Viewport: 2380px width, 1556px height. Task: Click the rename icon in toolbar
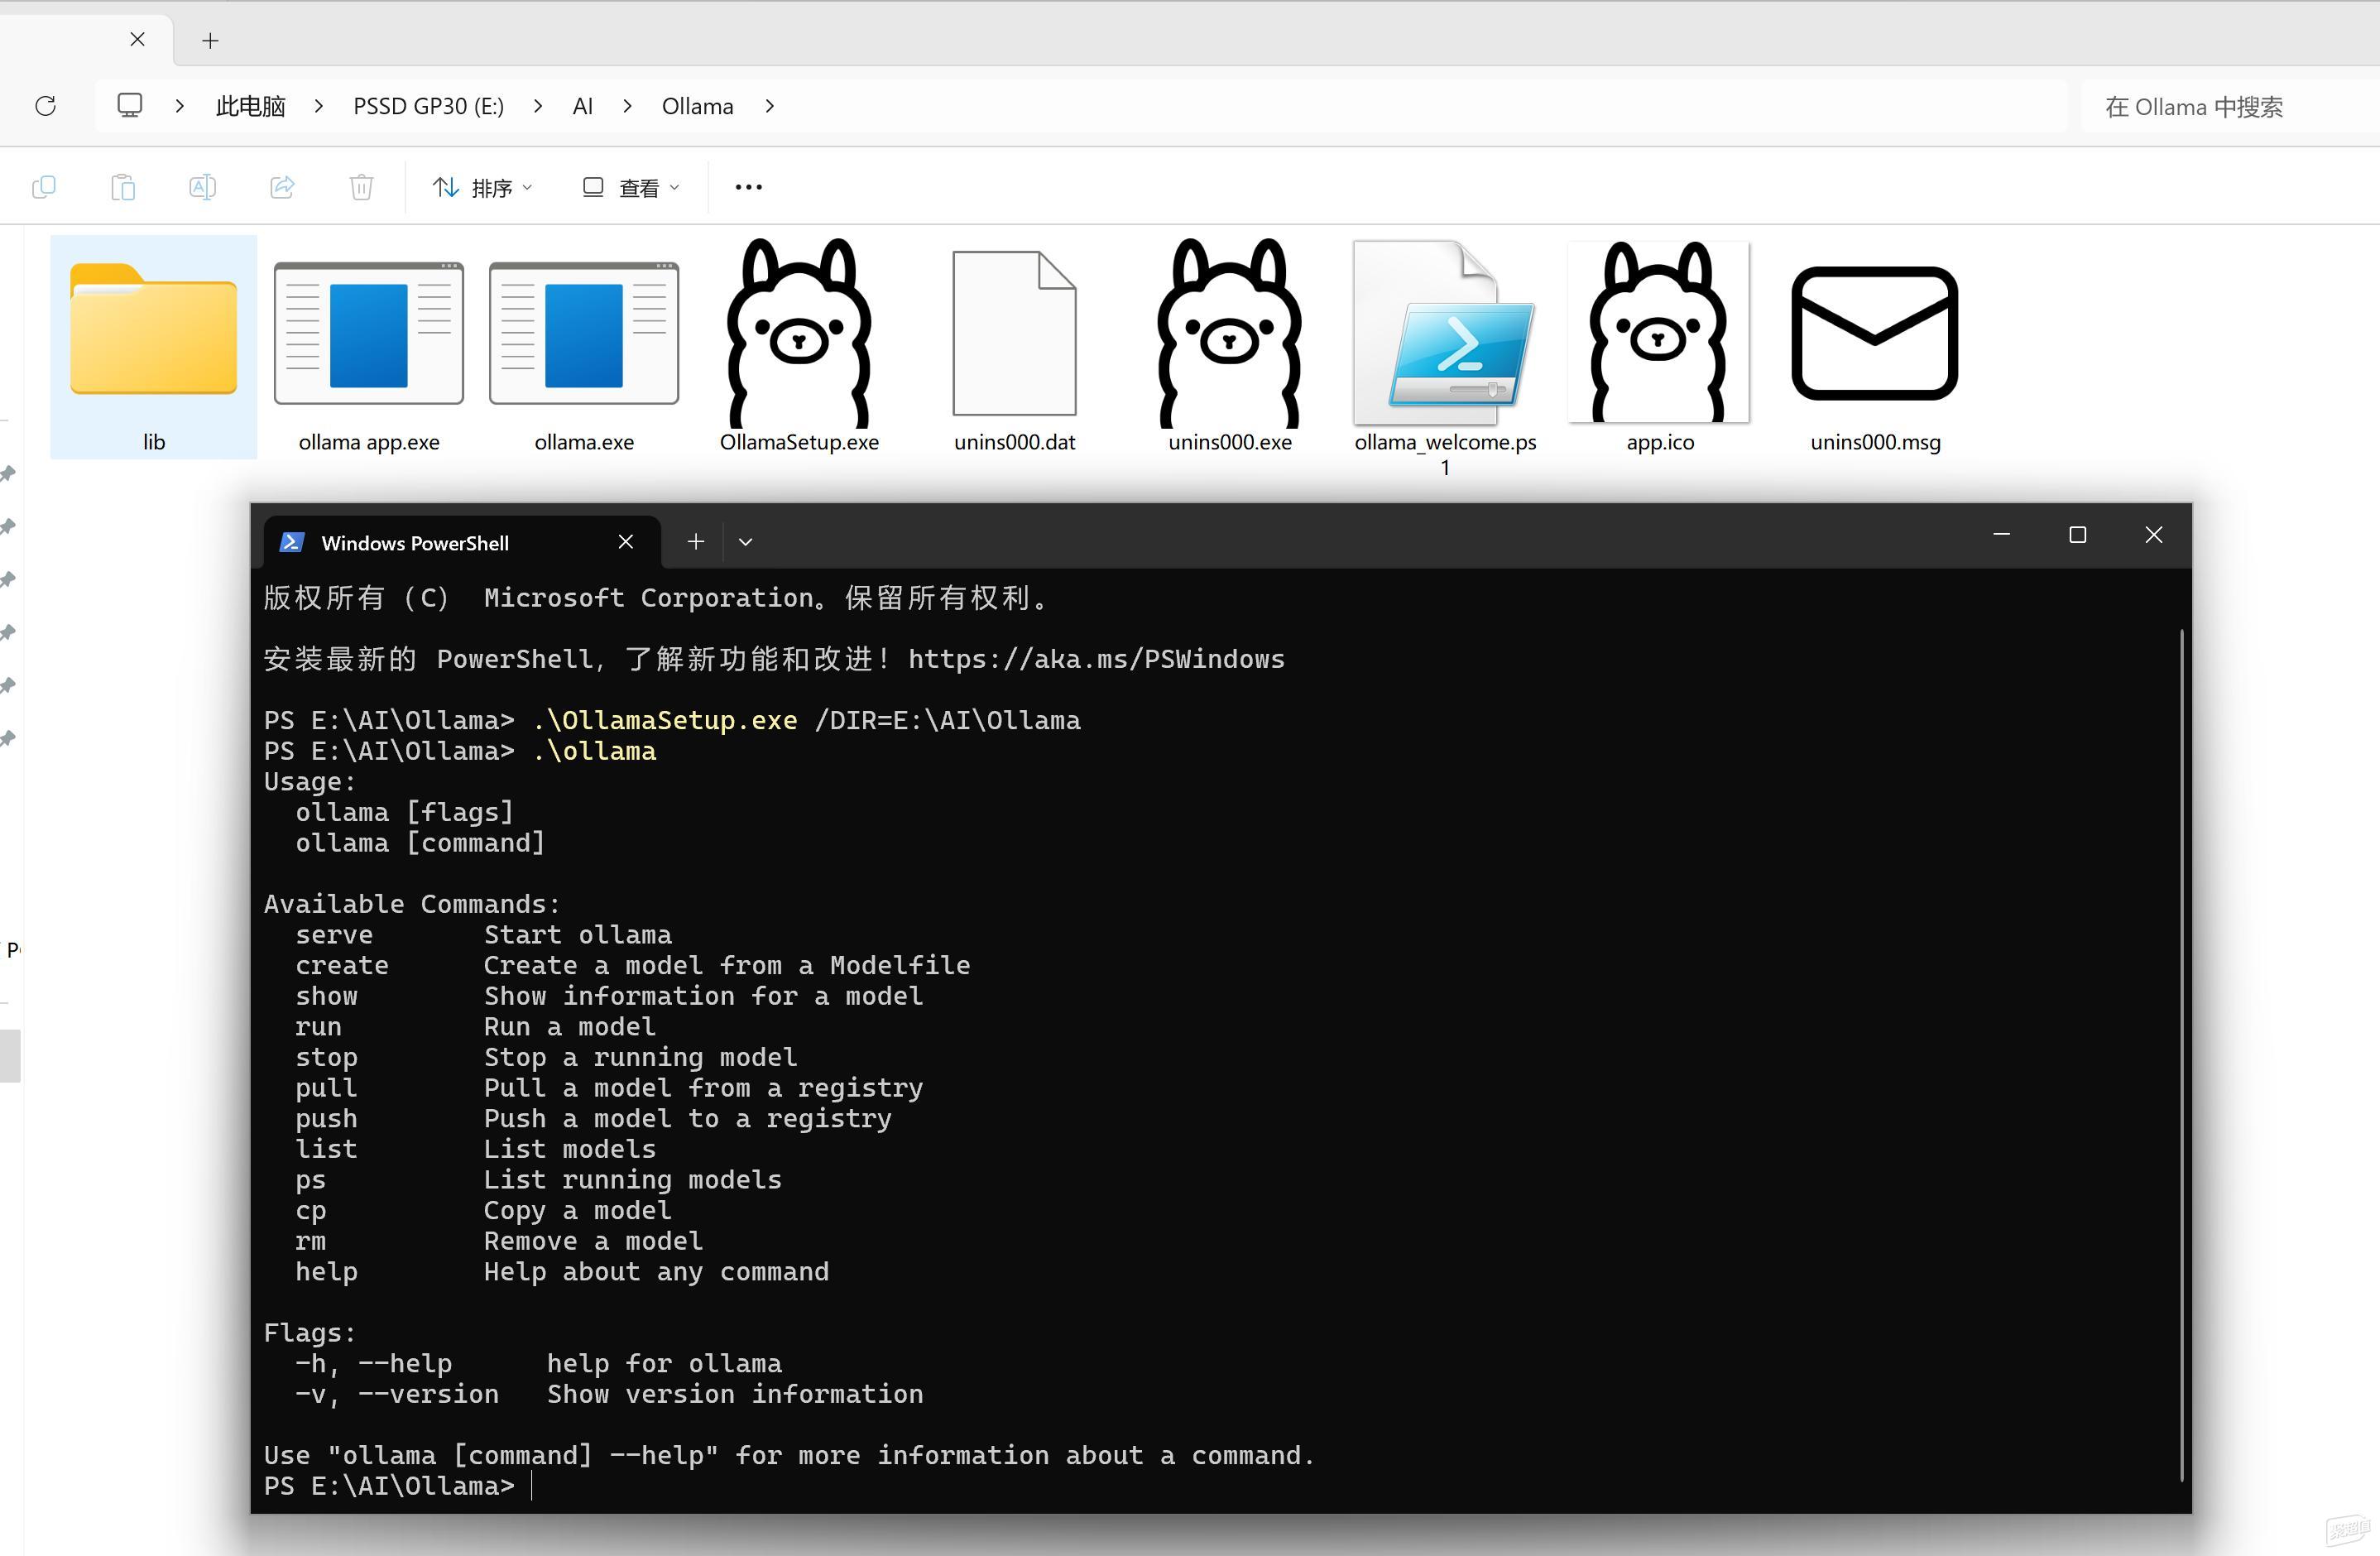coord(202,187)
